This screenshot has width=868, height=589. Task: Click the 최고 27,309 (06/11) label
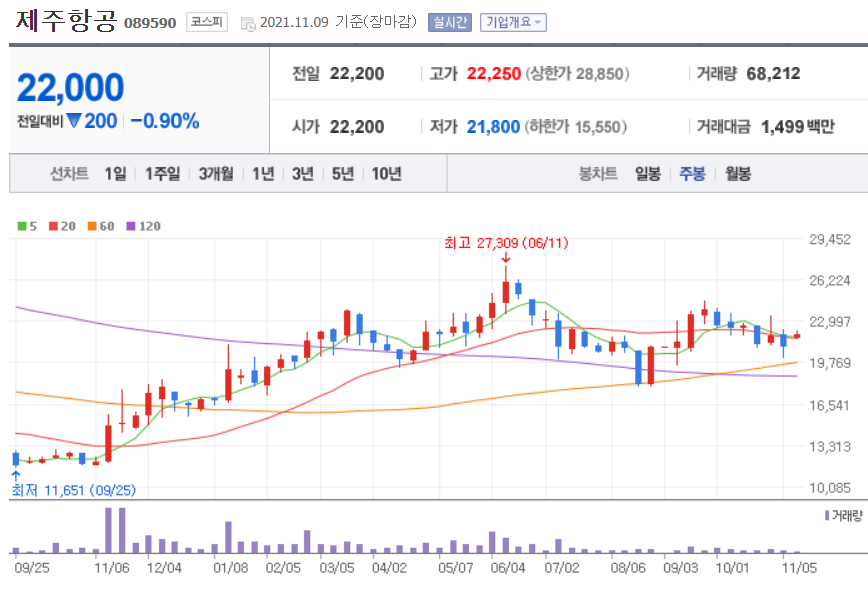[506, 242]
